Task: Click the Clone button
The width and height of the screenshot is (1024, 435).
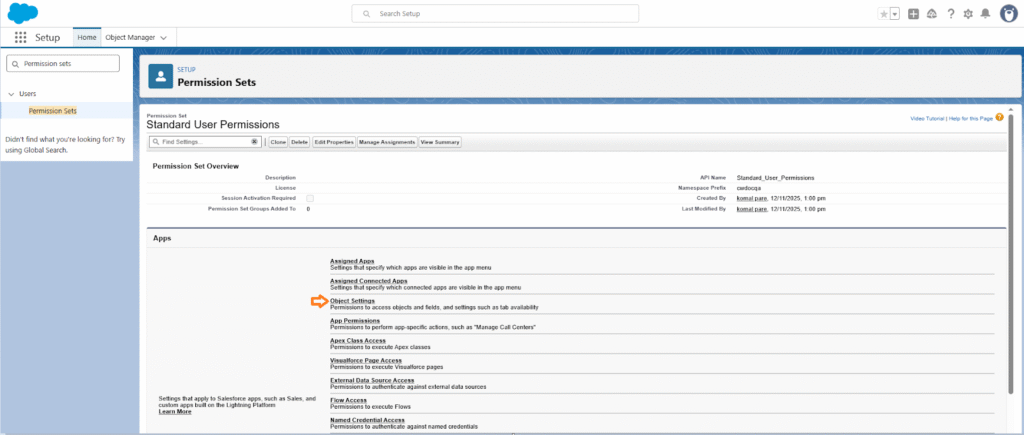Action: (x=278, y=142)
